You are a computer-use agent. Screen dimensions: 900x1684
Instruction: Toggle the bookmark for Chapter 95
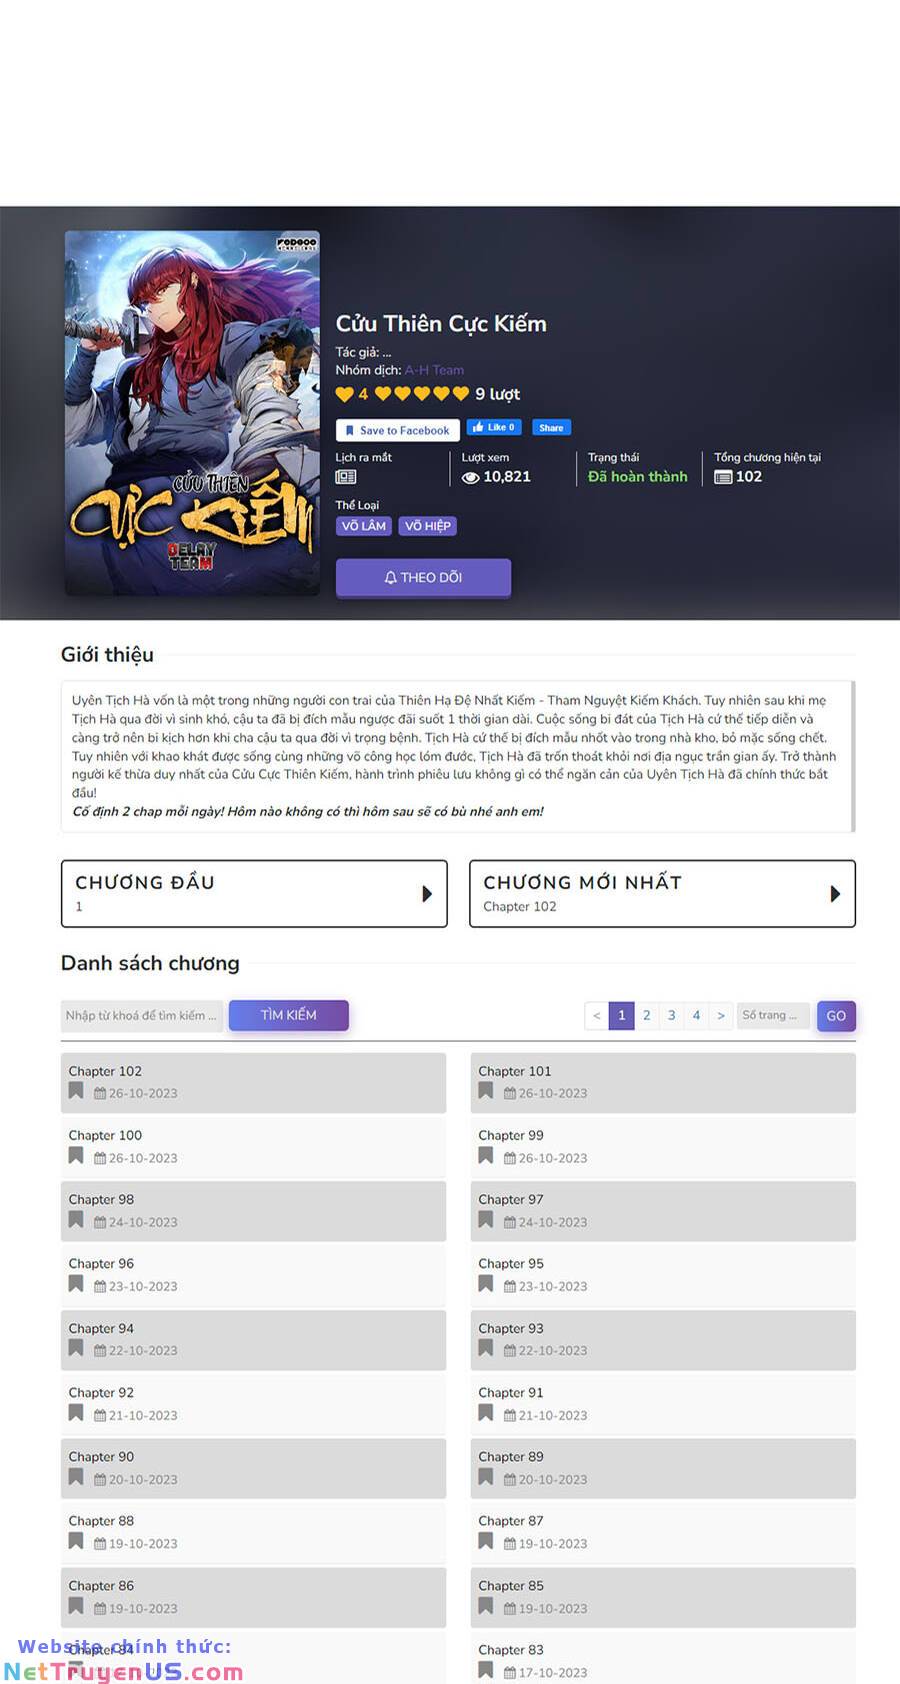(486, 1284)
